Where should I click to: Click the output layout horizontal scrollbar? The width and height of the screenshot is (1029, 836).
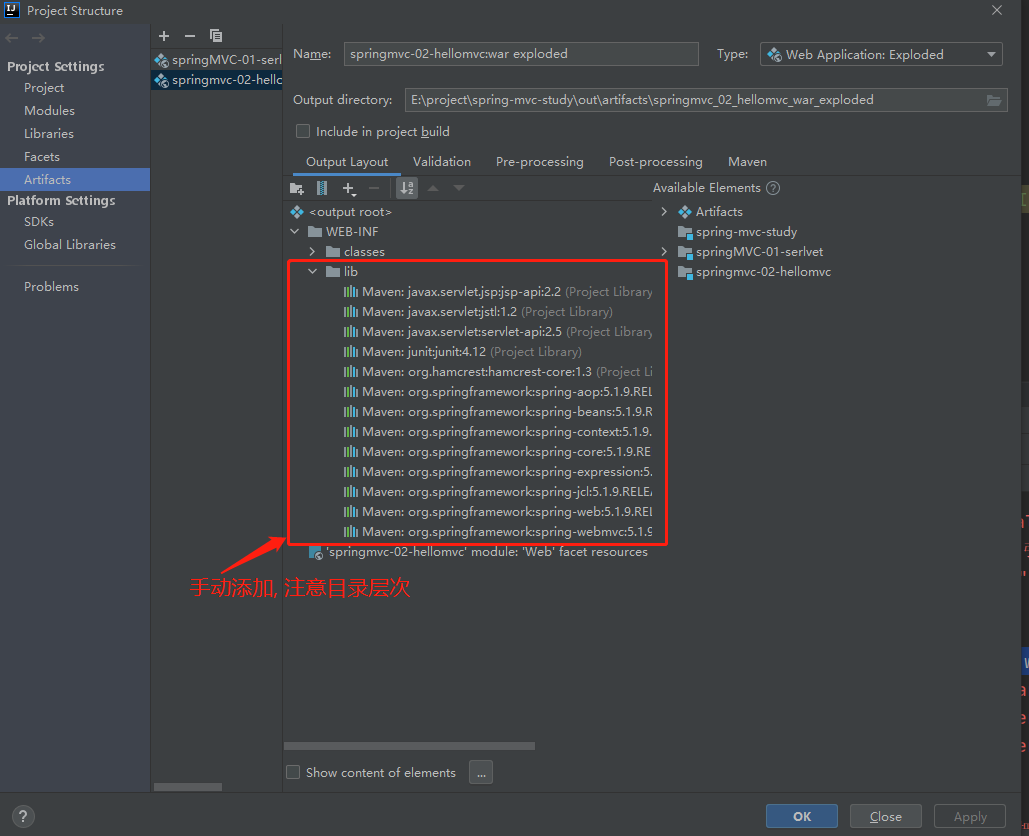[410, 746]
